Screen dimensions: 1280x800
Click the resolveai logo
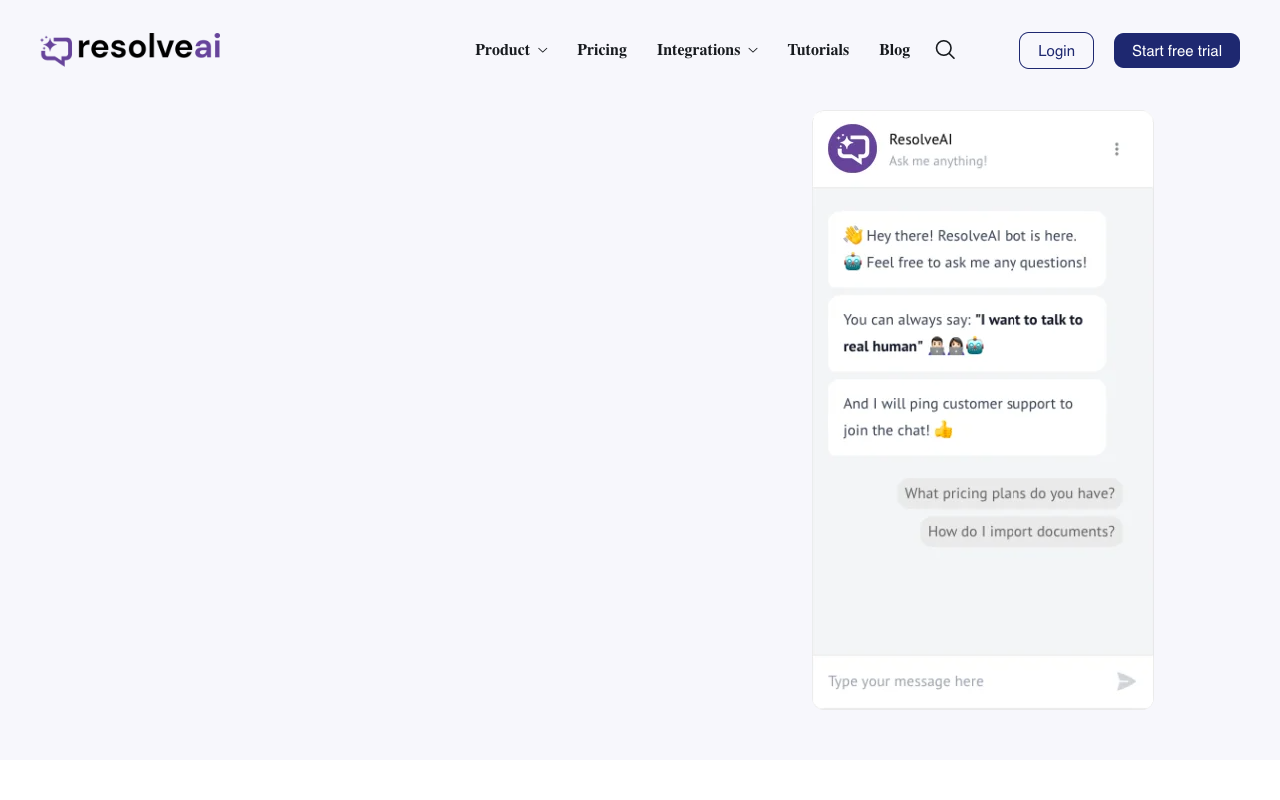pos(130,49)
